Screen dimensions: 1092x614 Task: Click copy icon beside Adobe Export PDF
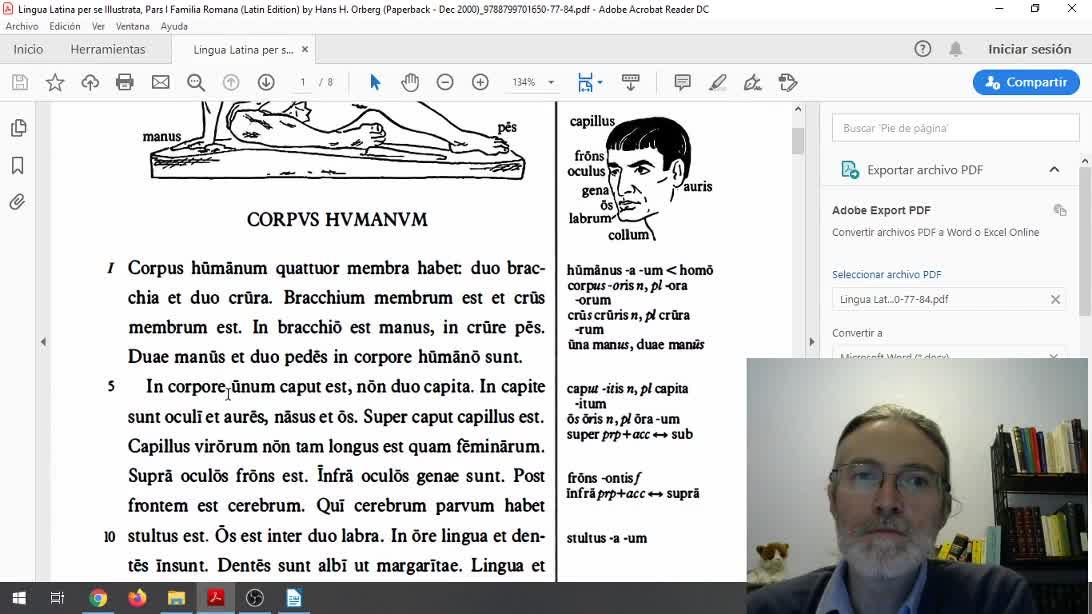[1060, 210]
